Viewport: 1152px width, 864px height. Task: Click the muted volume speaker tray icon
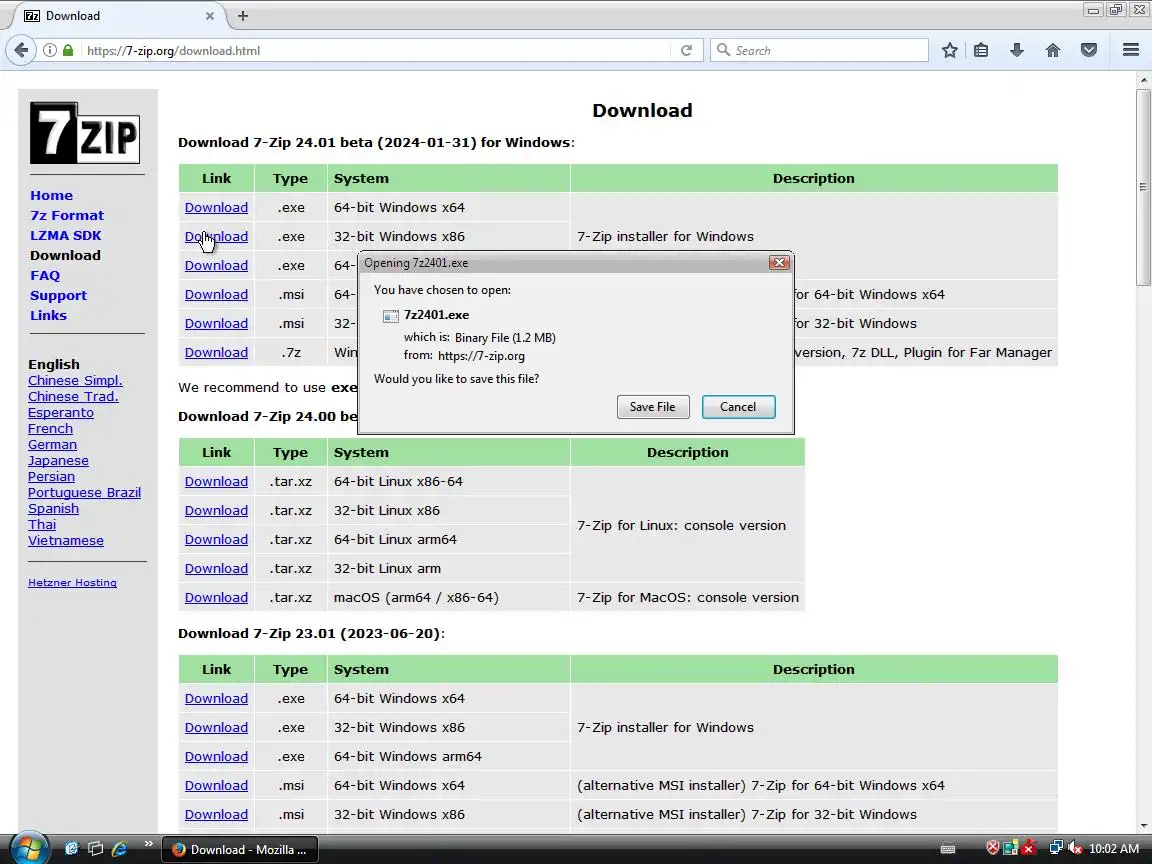1074,848
